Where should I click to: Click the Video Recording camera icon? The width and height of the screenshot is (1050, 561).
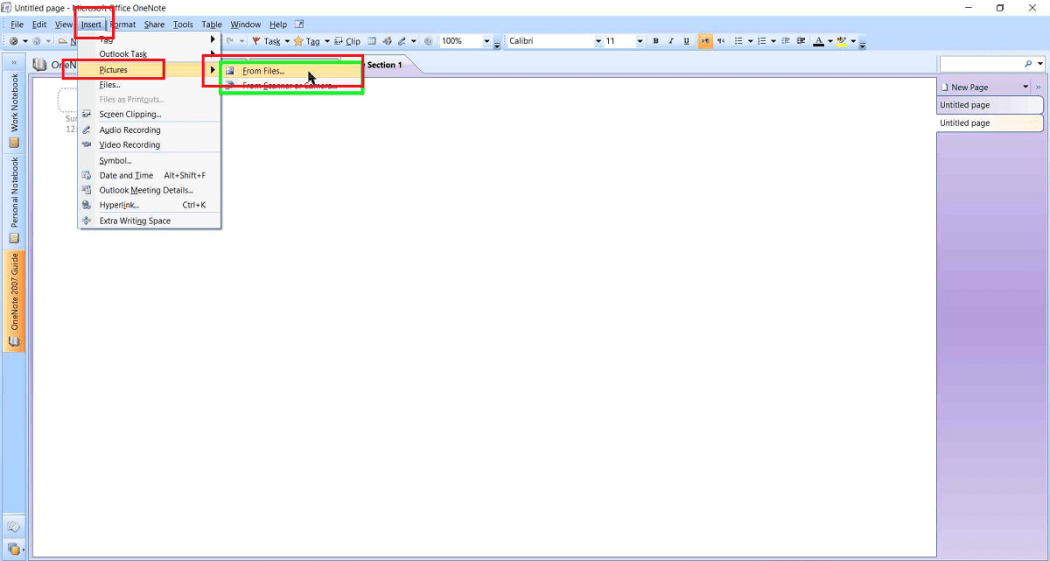pos(86,145)
